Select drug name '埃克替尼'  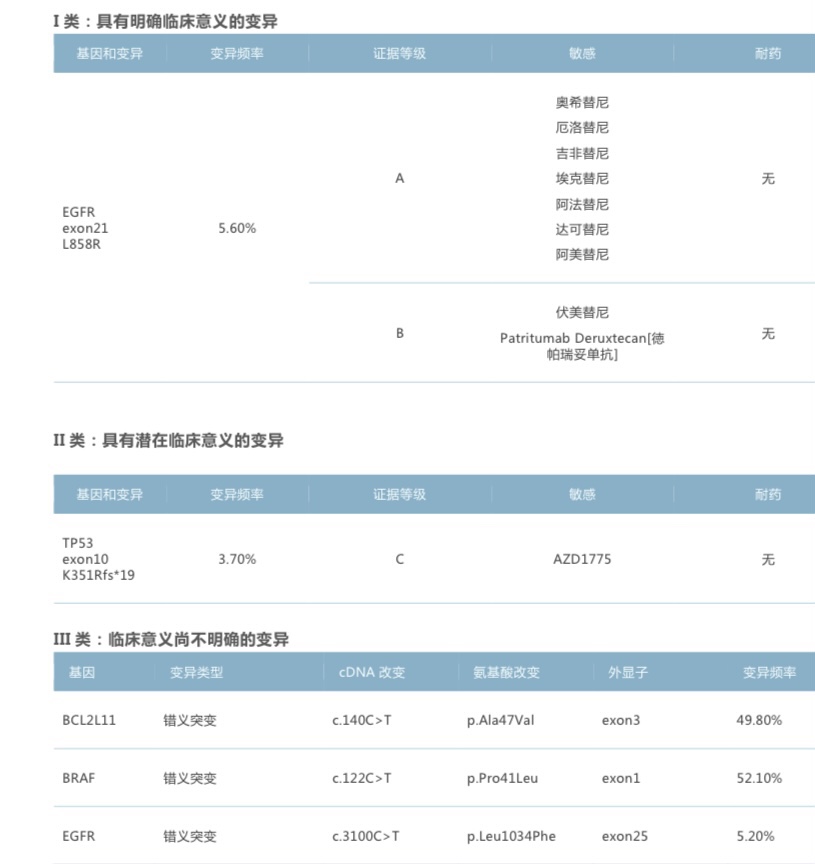[x=582, y=179]
